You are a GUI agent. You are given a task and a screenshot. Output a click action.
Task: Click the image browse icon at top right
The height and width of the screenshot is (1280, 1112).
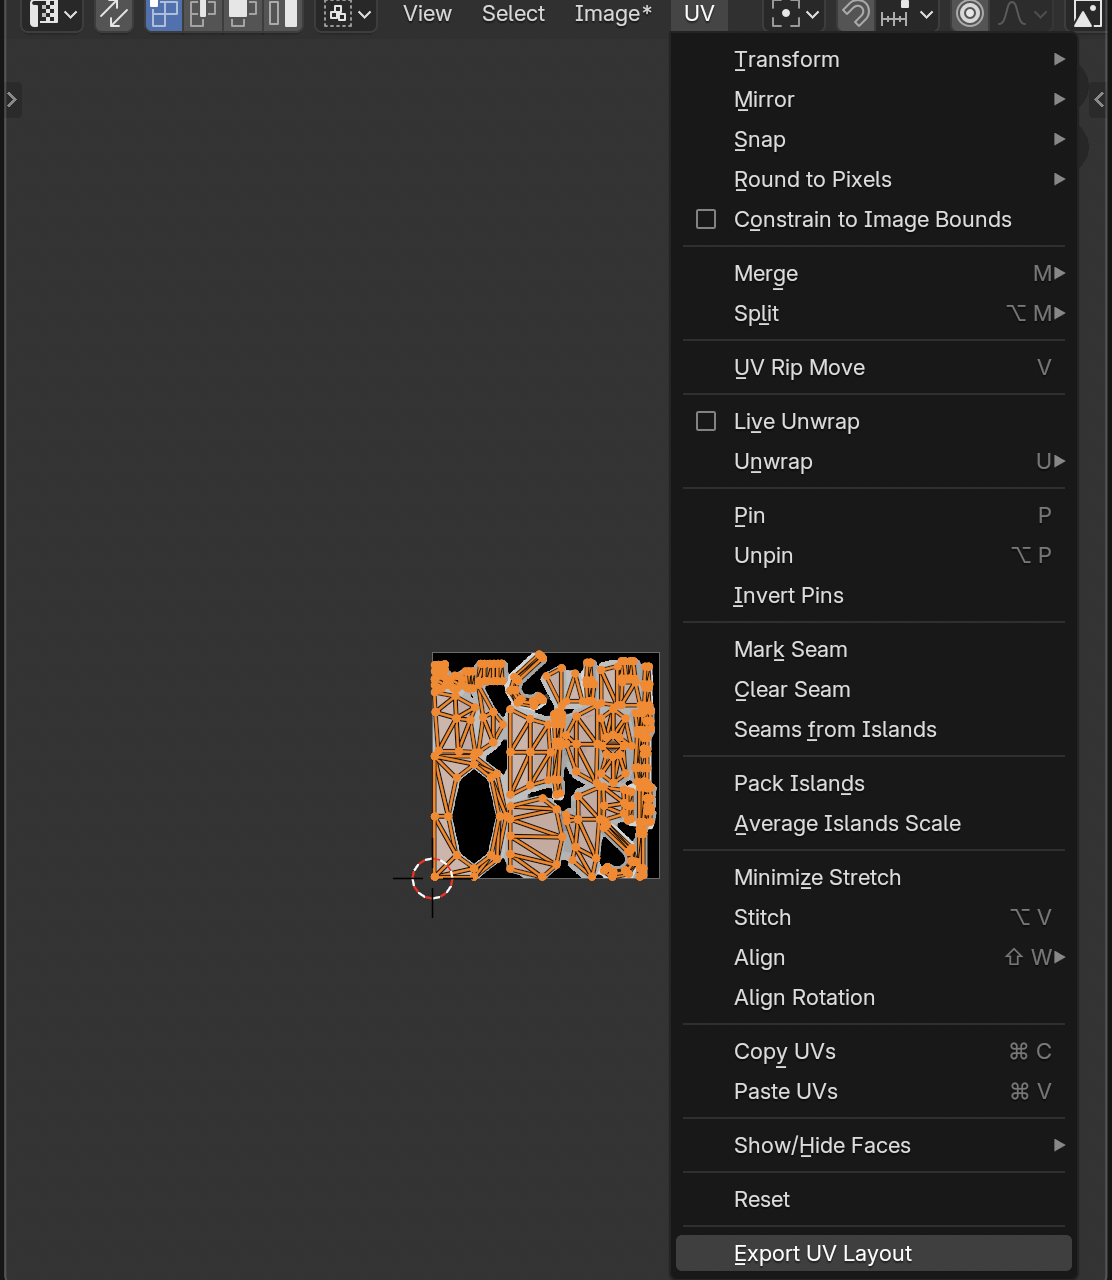pos(1088,14)
